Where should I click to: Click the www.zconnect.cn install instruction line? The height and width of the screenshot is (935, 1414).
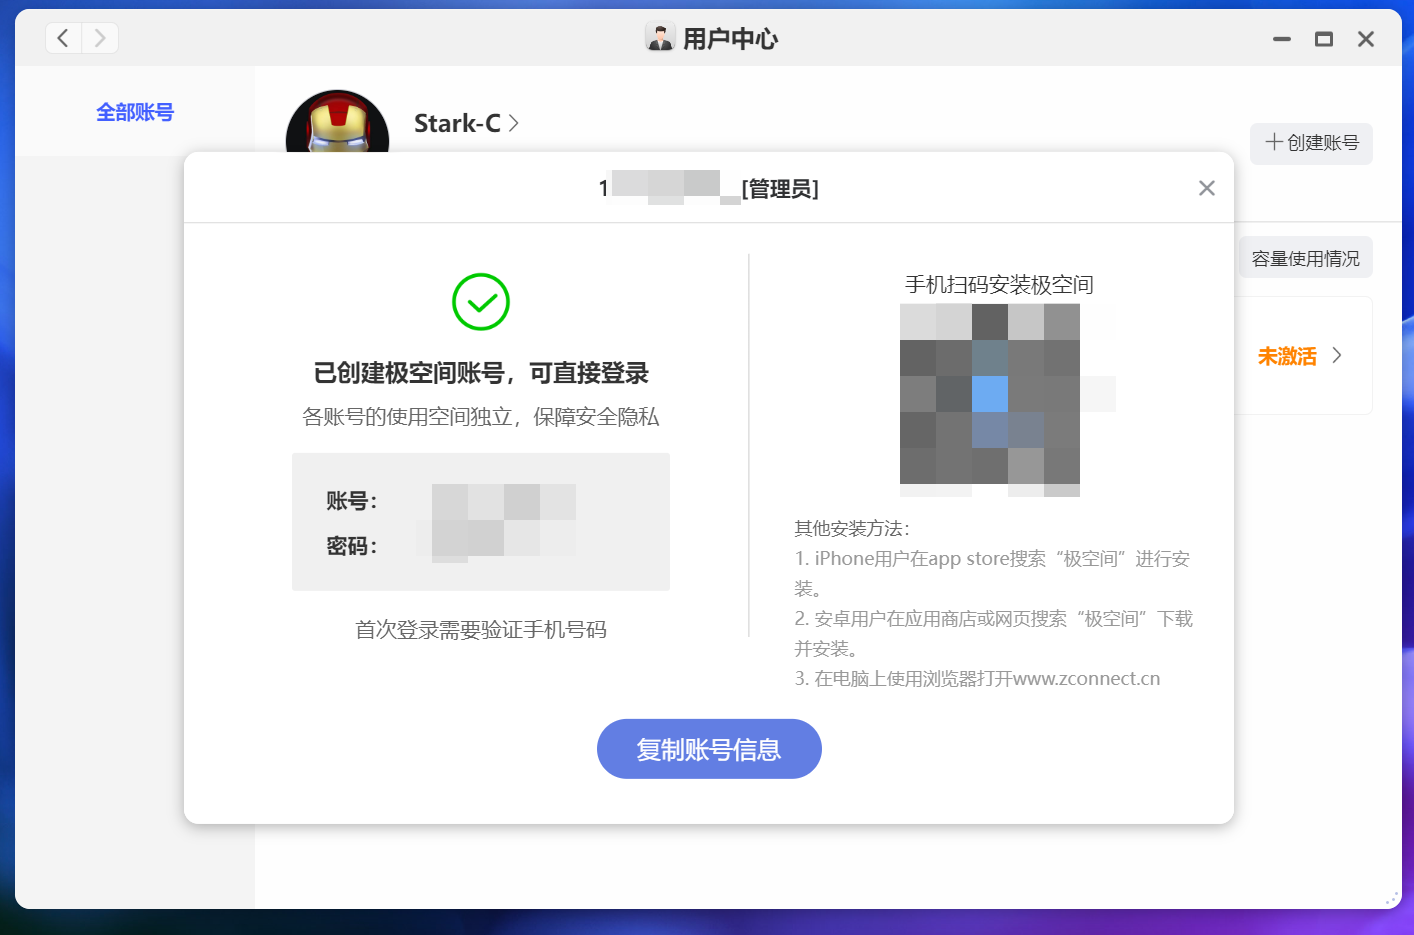coord(977,679)
